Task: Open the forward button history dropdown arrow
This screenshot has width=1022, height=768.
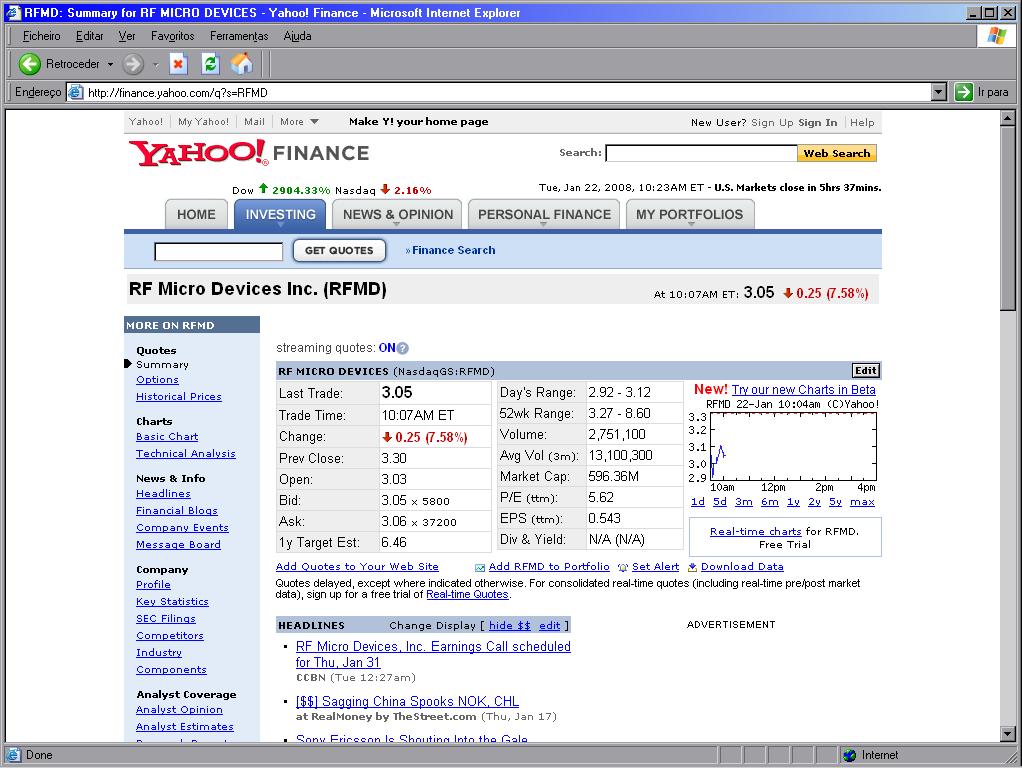Action: [155, 64]
